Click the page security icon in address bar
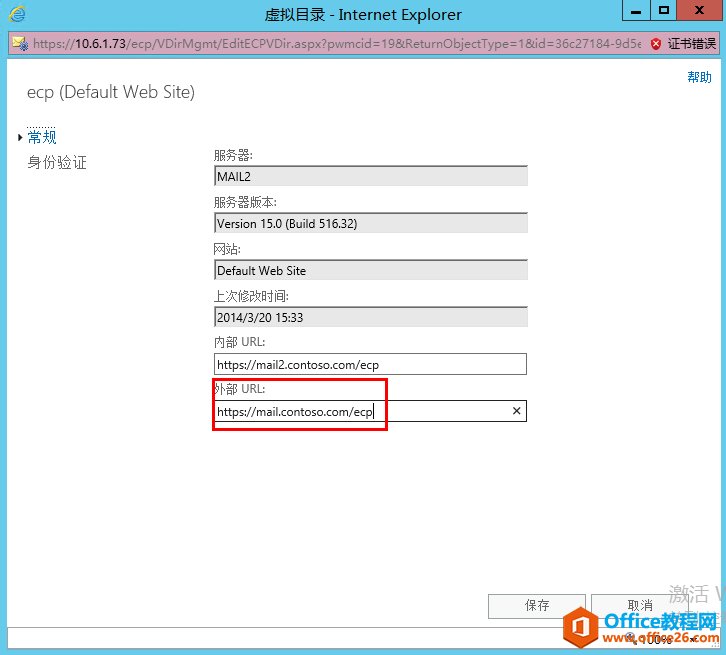The image size is (726, 655). tap(20, 44)
